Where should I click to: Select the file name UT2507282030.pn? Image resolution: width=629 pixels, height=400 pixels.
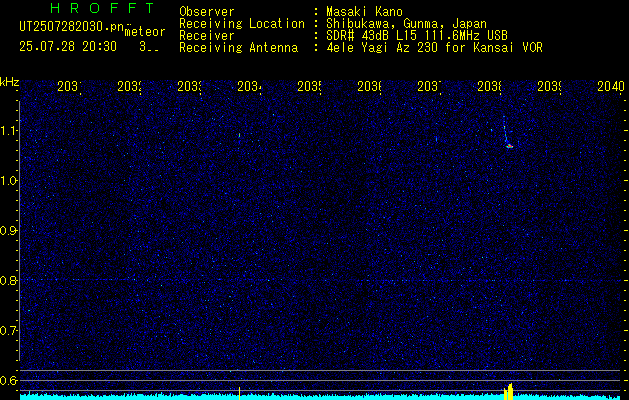coord(71,27)
